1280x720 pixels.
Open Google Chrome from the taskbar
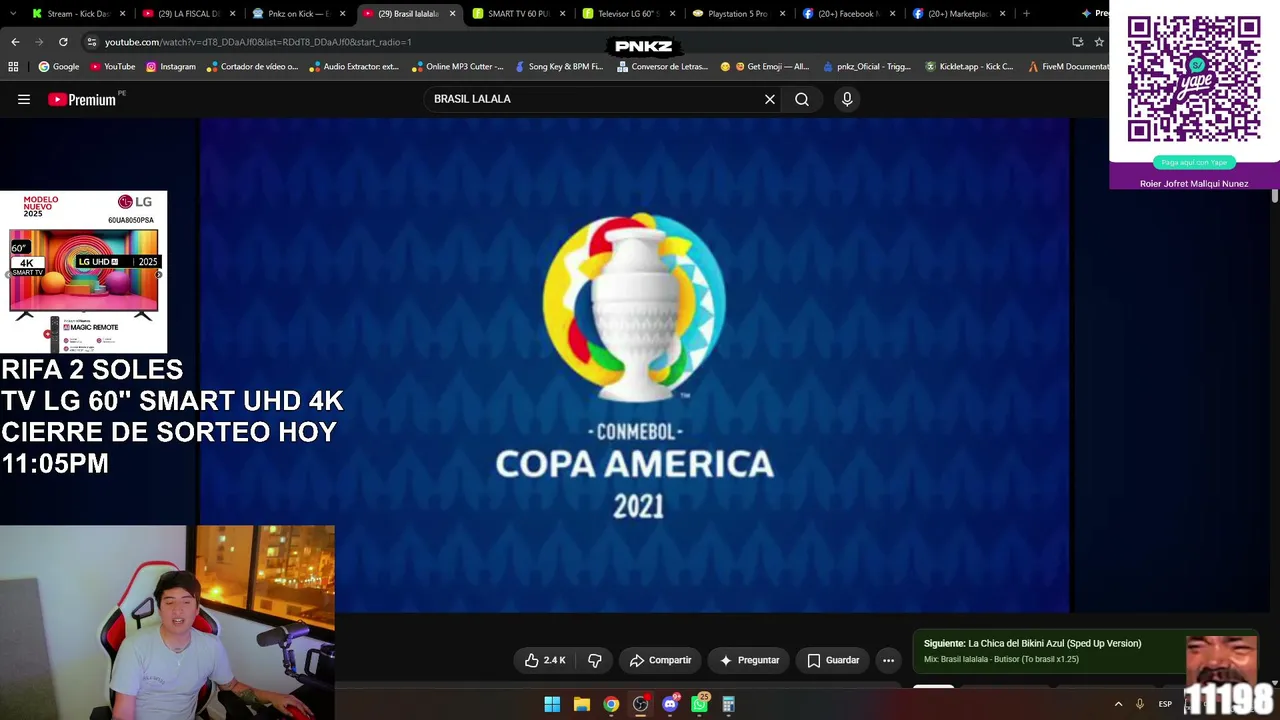[611, 705]
